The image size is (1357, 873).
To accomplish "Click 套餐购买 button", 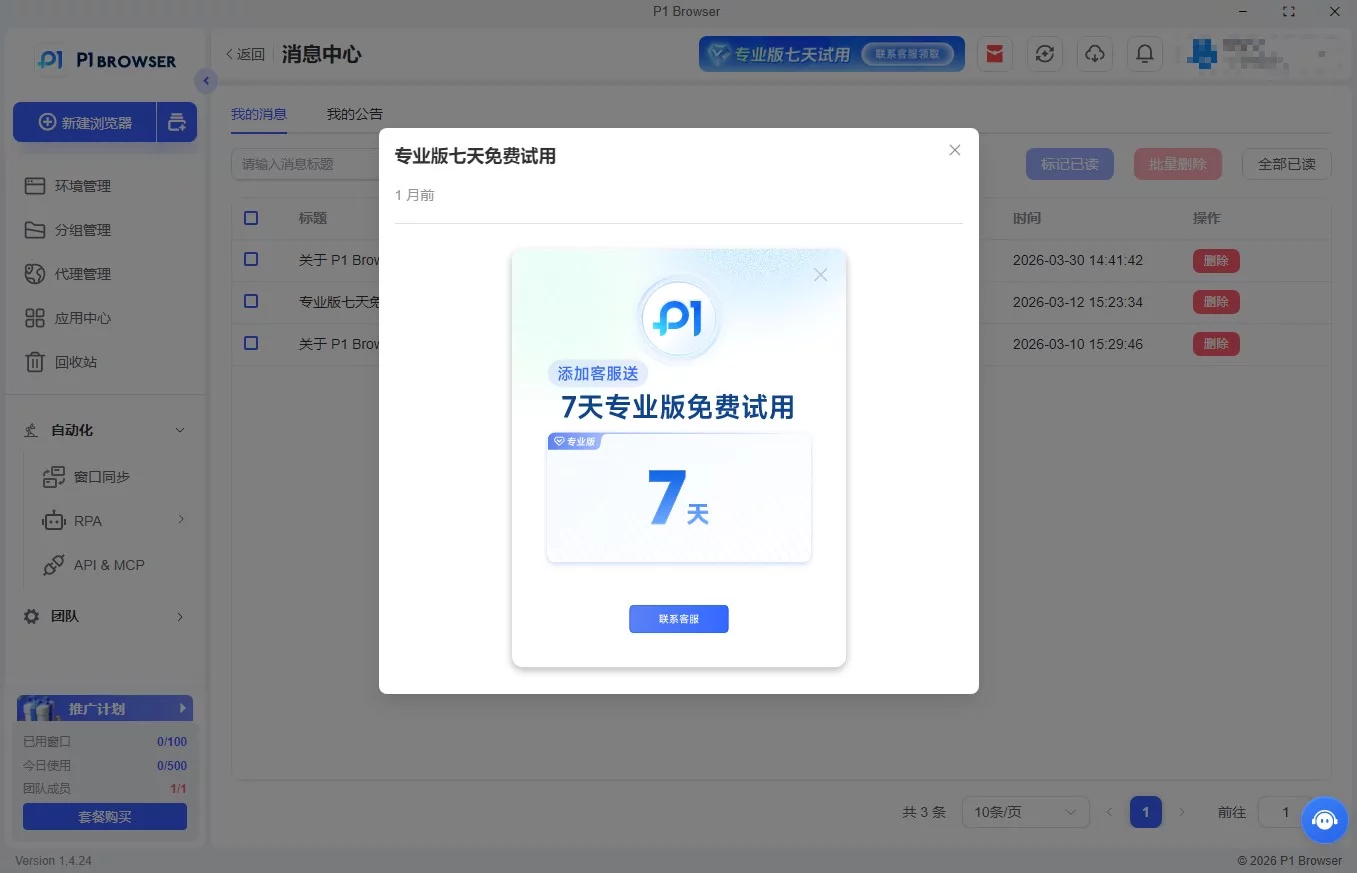I will (x=105, y=817).
